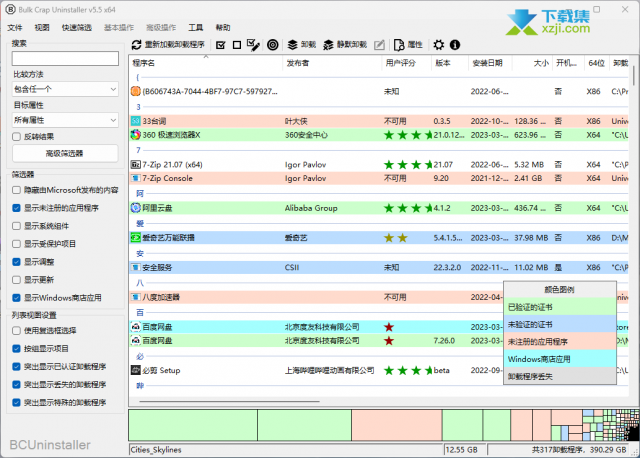The width and height of the screenshot is (640, 458).
Task: Click the 未注册的应用程序 pink legend swatch
Action: pyautogui.click(x=560, y=342)
